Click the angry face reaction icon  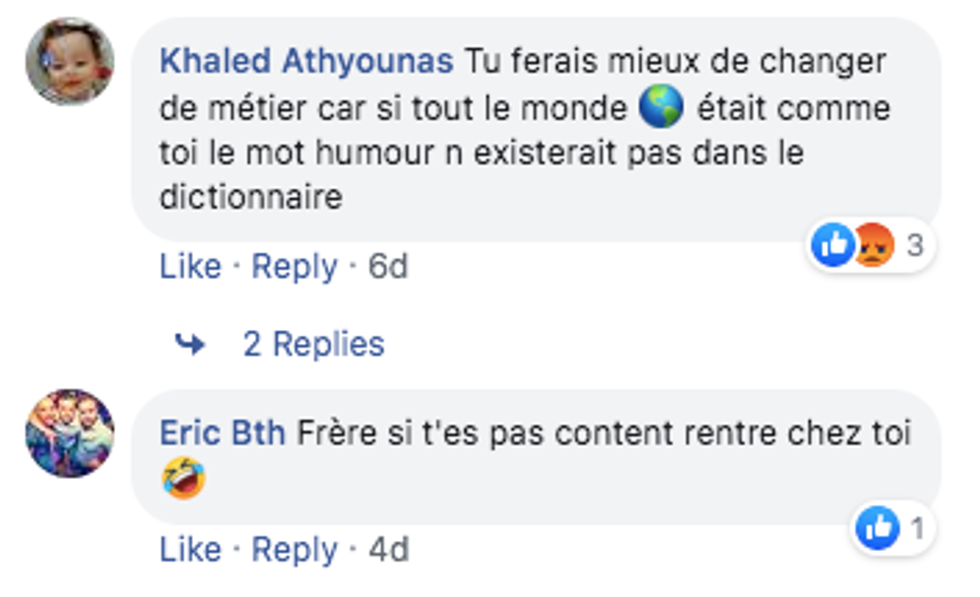click(x=872, y=245)
